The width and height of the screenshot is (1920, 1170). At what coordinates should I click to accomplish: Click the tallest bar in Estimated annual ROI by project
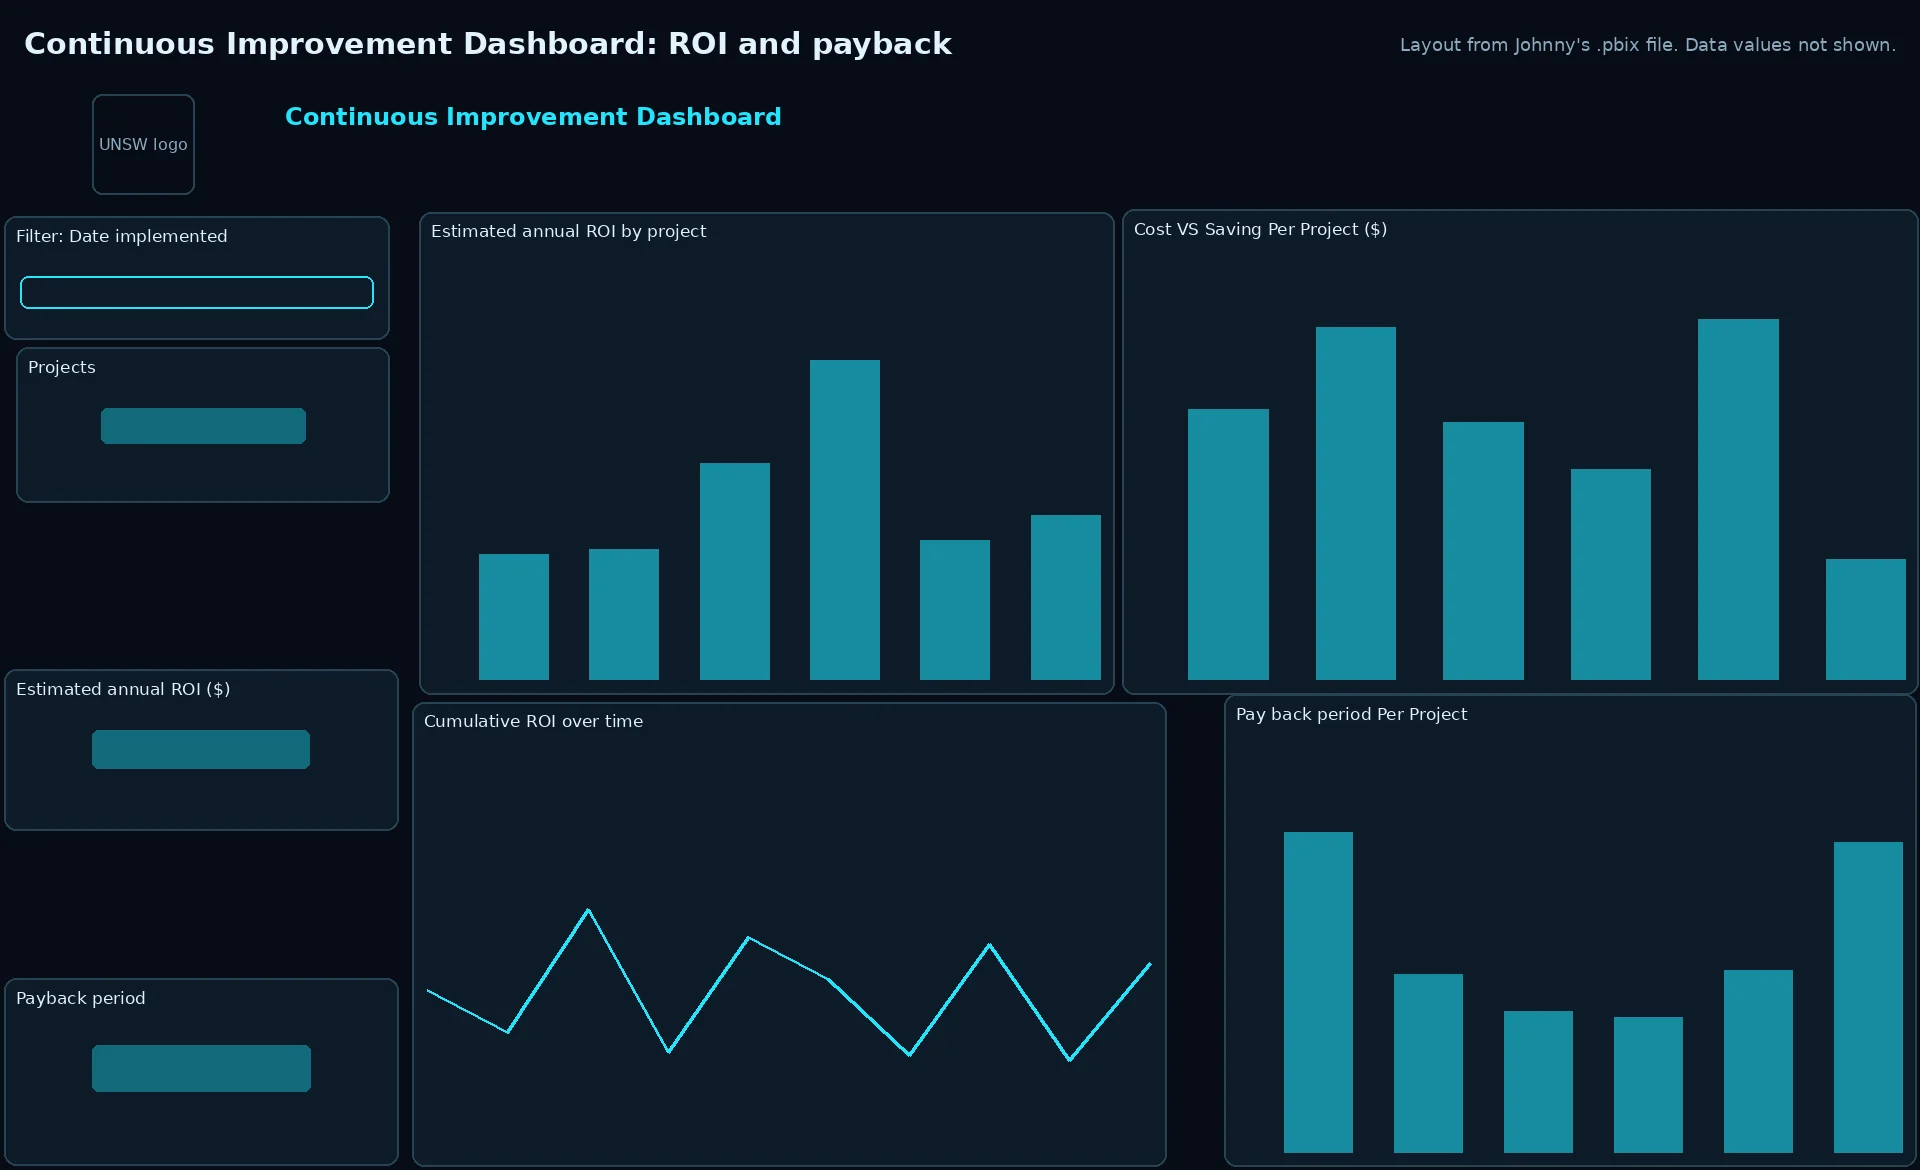click(845, 520)
